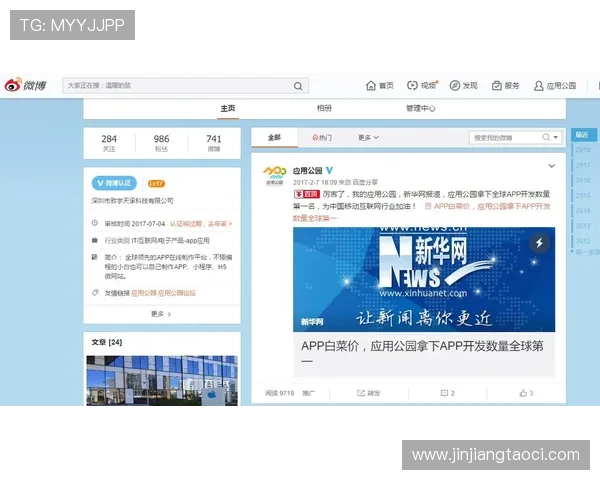Click the Lv17 level badge

156,183
